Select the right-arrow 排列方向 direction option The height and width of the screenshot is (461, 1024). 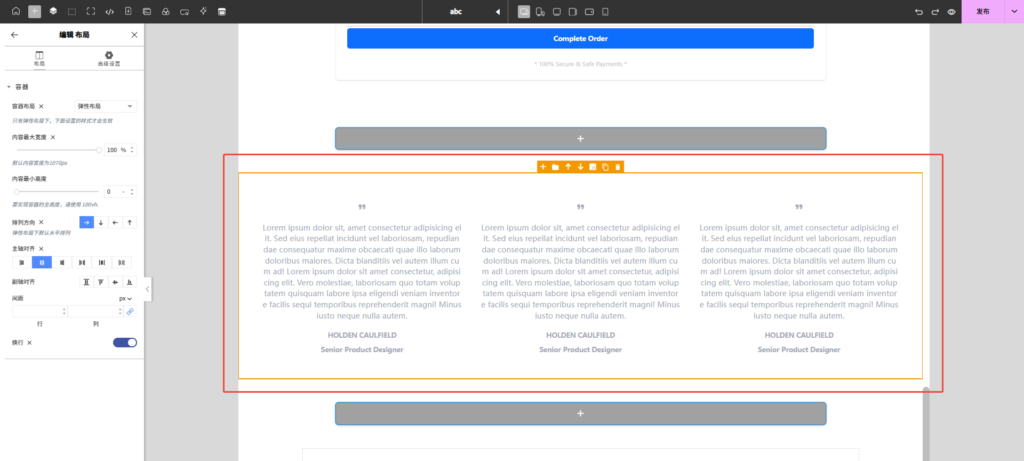click(86, 222)
